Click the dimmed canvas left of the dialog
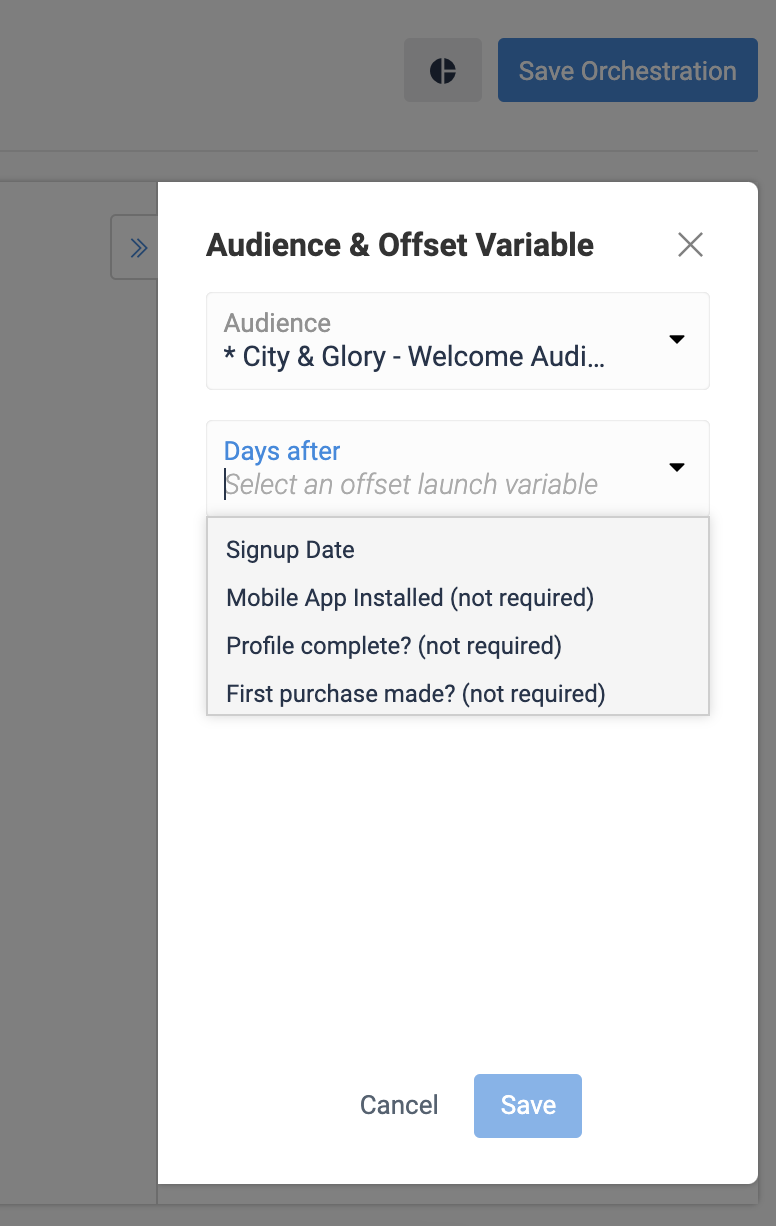This screenshot has width=776, height=1226. (78, 700)
